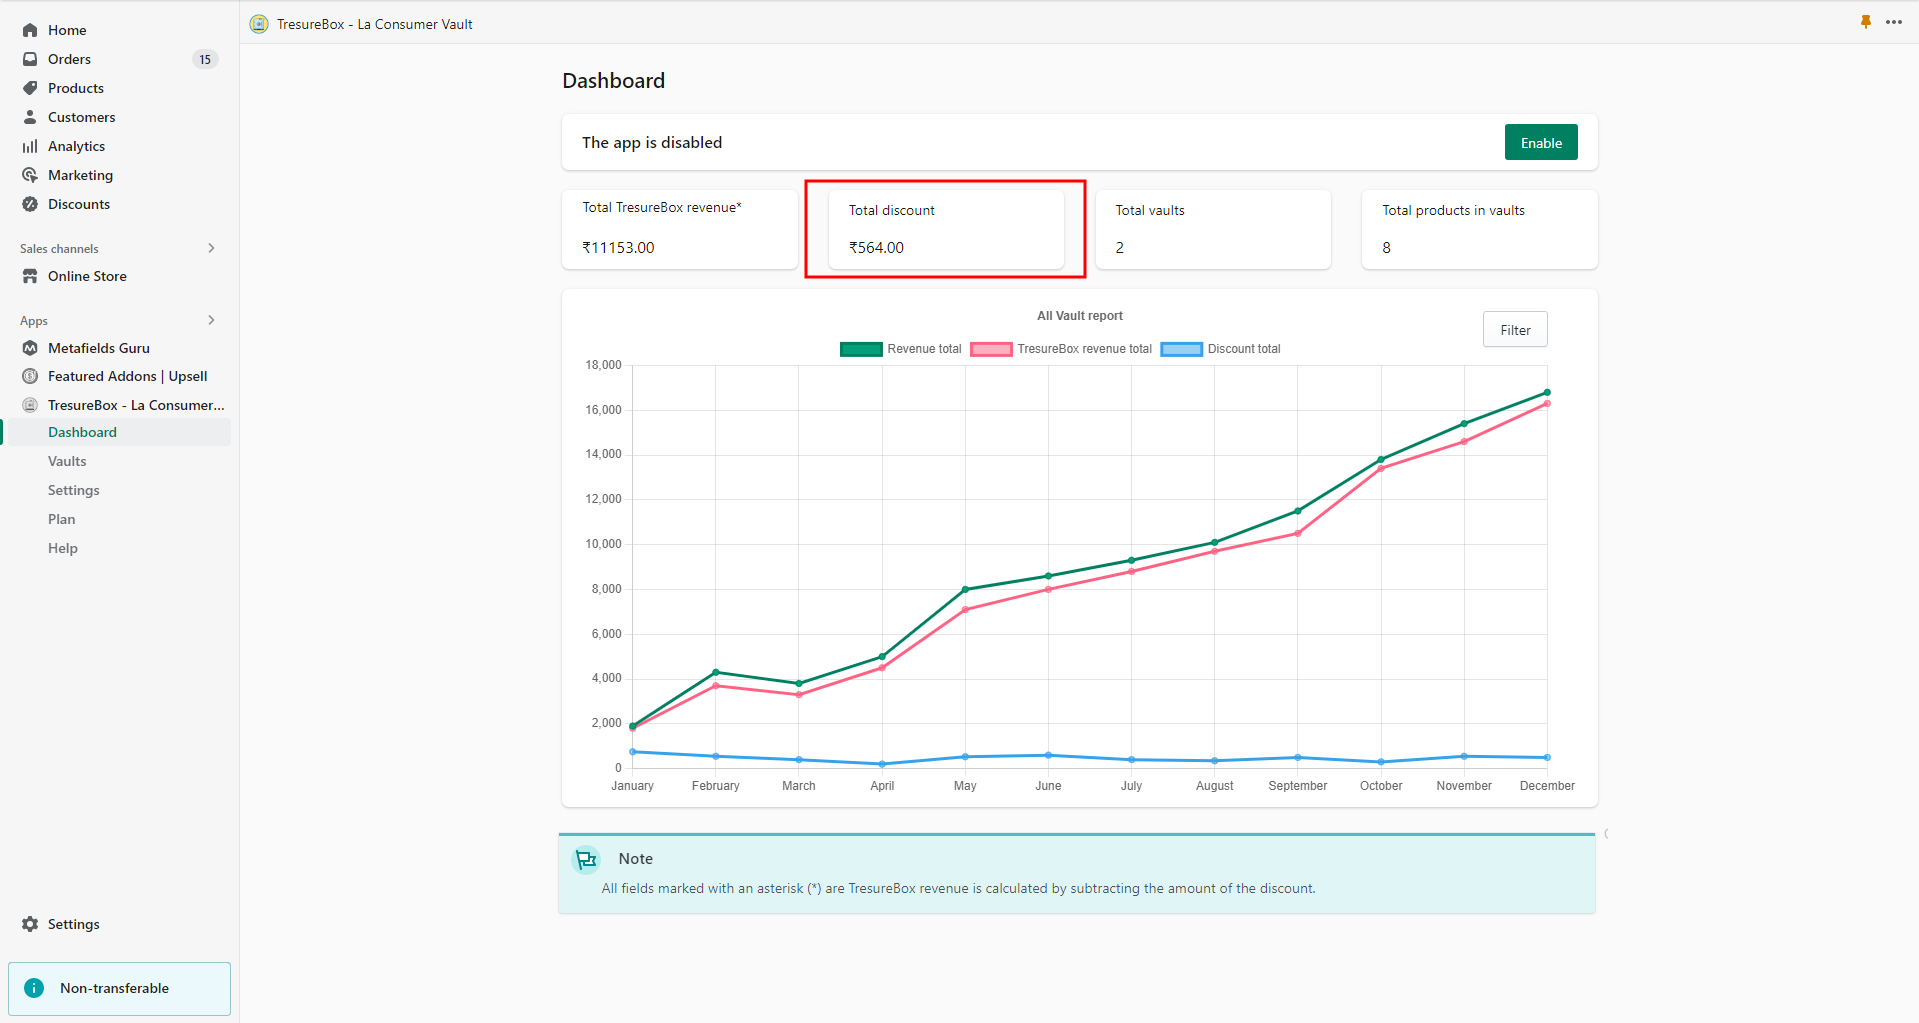Click the green Enable button
The width and height of the screenshot is (1919, 1023).
(x=1541, y=143)
